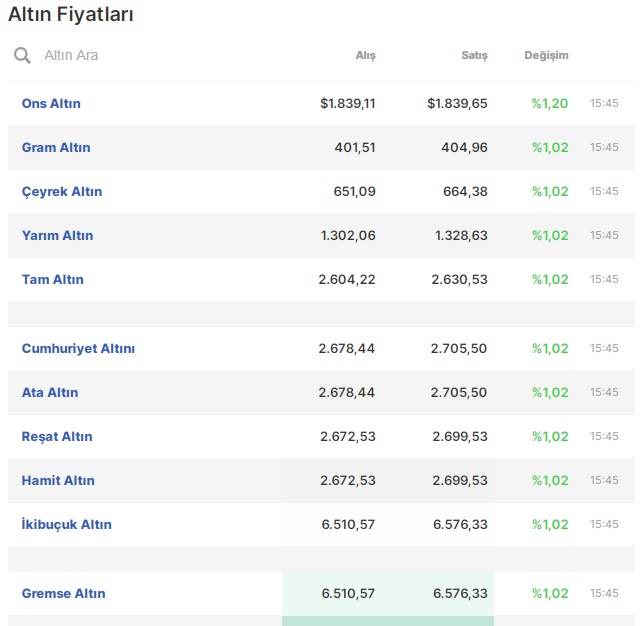Click Çeyrek Altın sell price 664,38
Viewport: 640px width, 626px height.
click(x=465, y=191)
